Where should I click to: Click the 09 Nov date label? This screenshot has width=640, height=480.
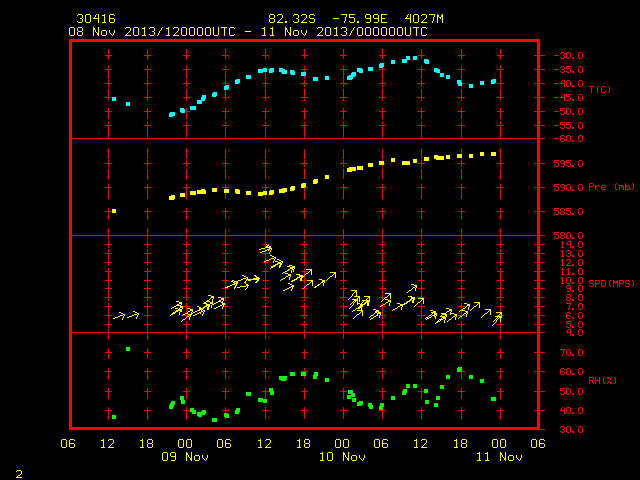coord(185,457)
